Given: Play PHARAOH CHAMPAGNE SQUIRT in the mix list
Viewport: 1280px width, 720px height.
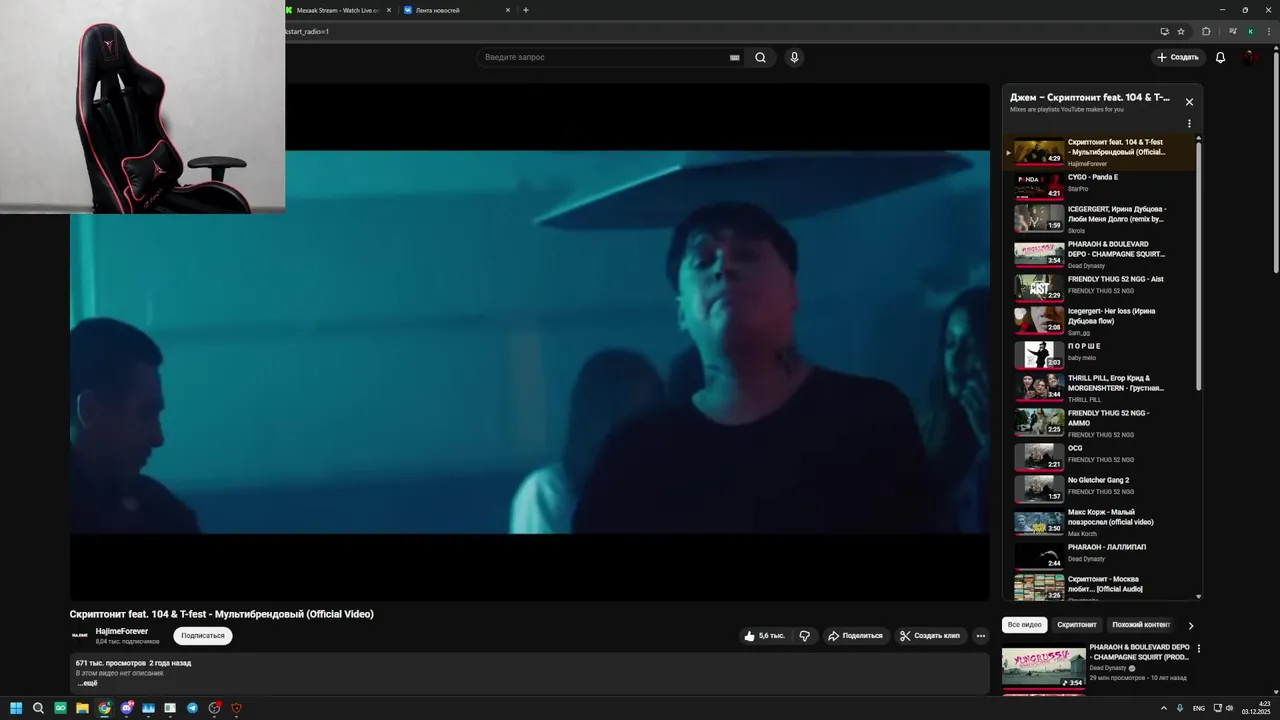Looking at the screenshot, I should [x=1100, y=254].
